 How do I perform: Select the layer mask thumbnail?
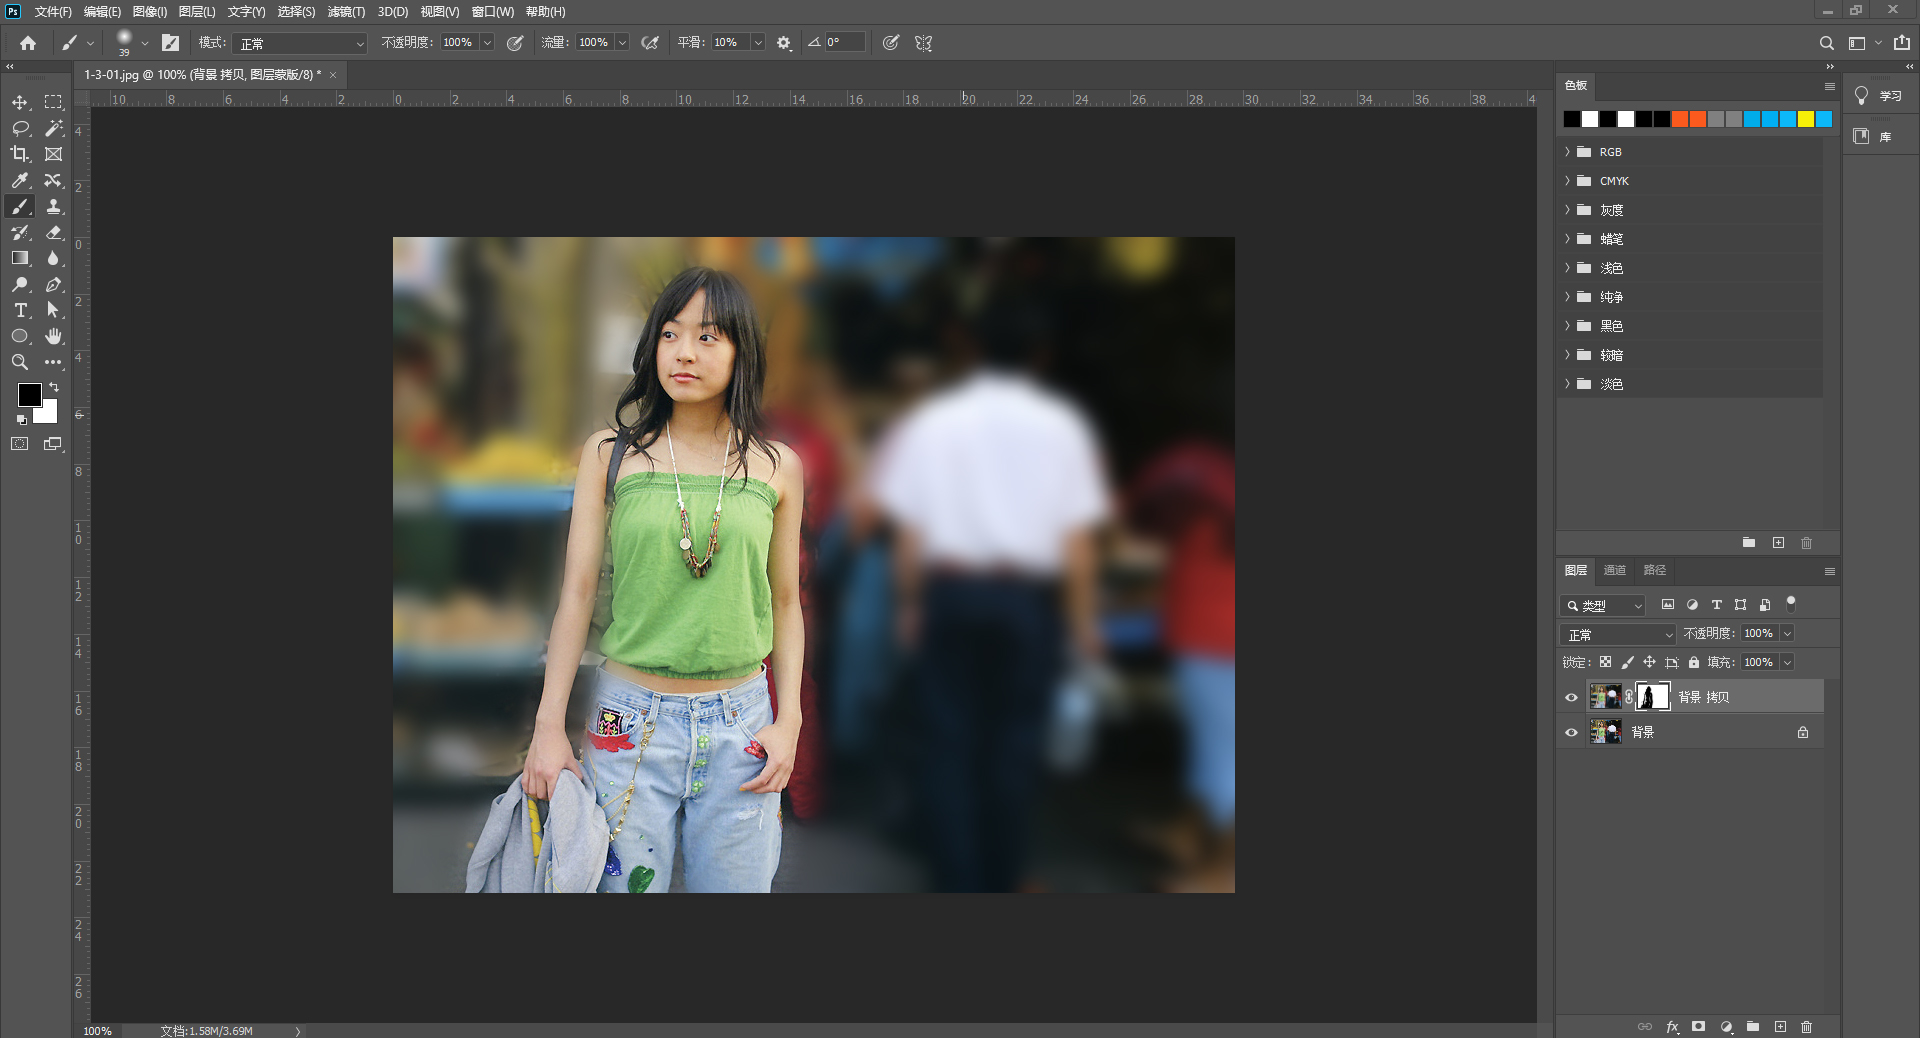pos(1652,697)
